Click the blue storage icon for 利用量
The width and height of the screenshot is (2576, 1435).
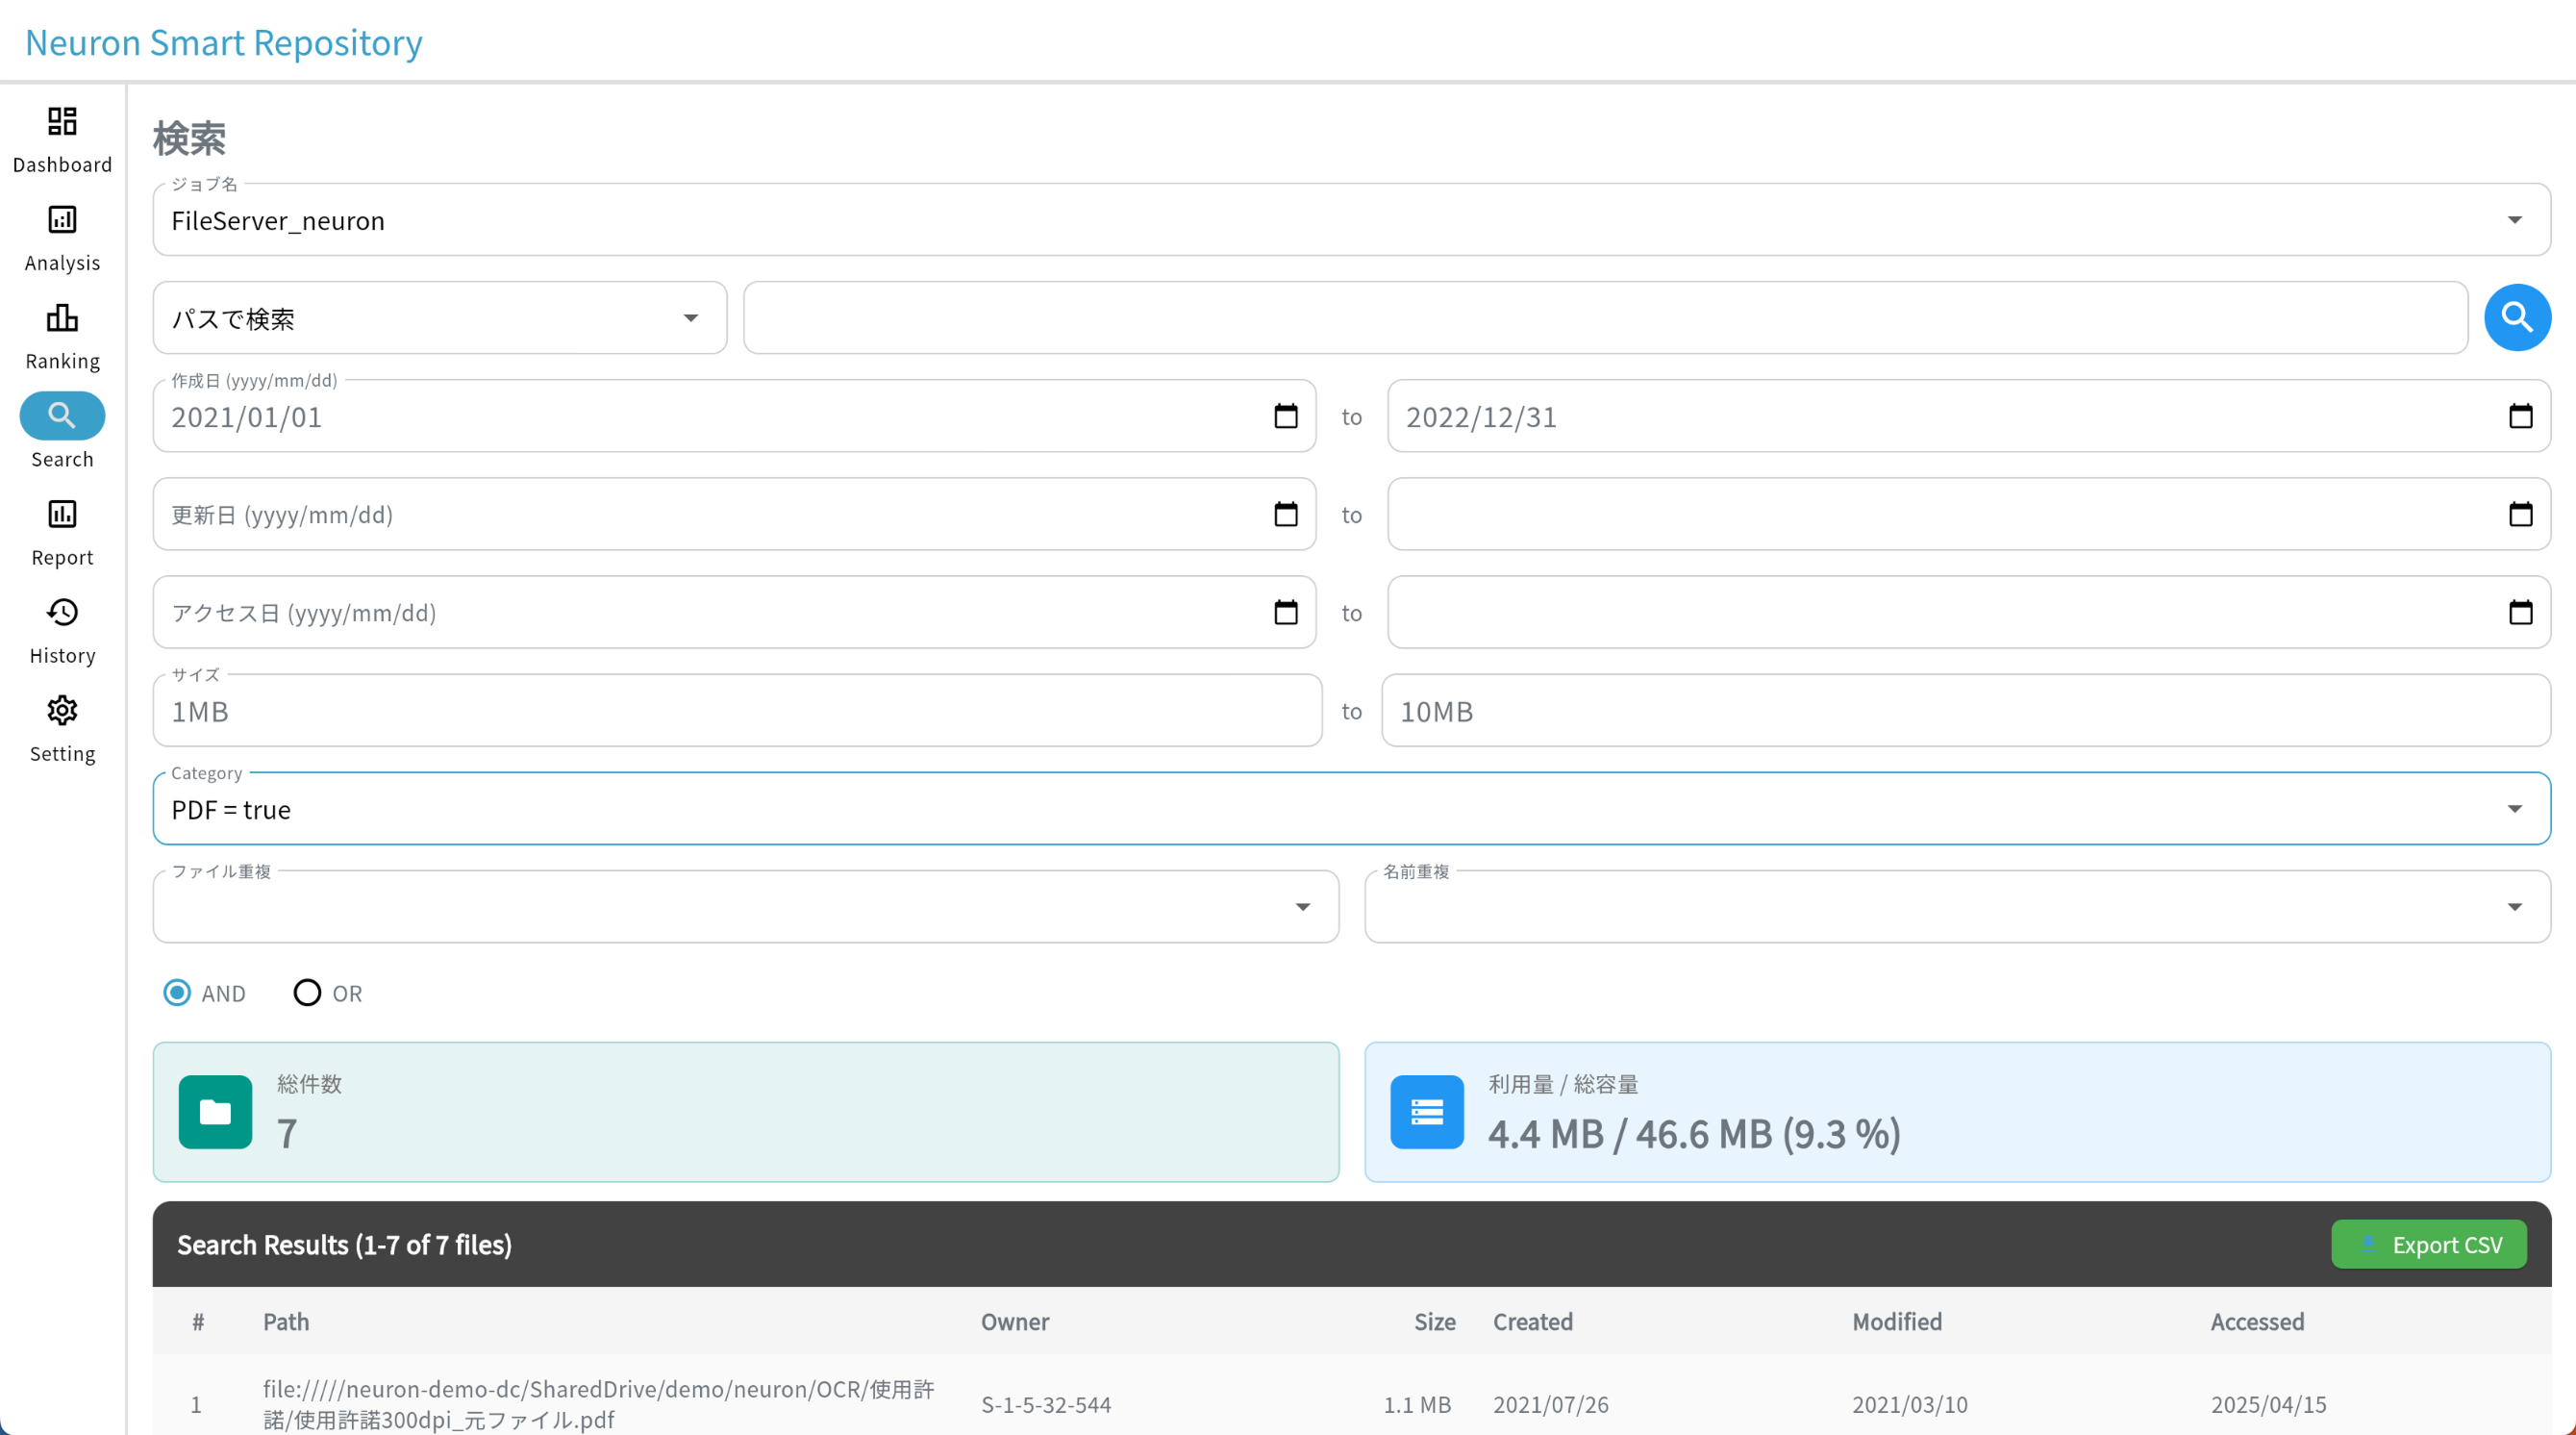coord(1427,1111)
